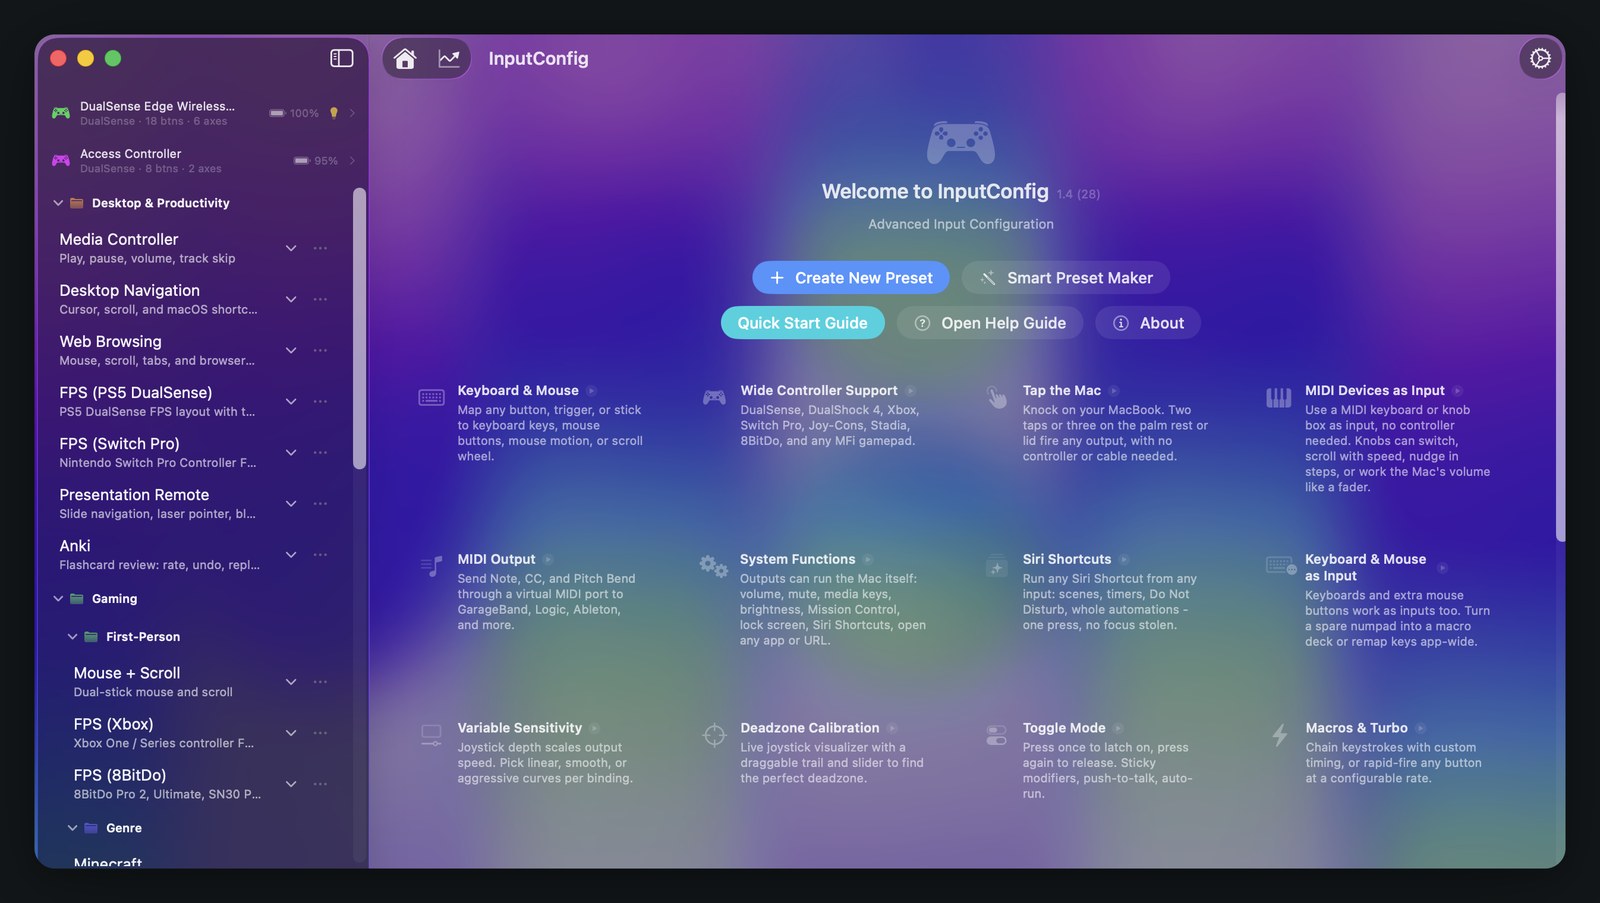Play the MIDI Devices as Input demo
Viewport: 1600px width, 903px height.
coord(1458,391)
